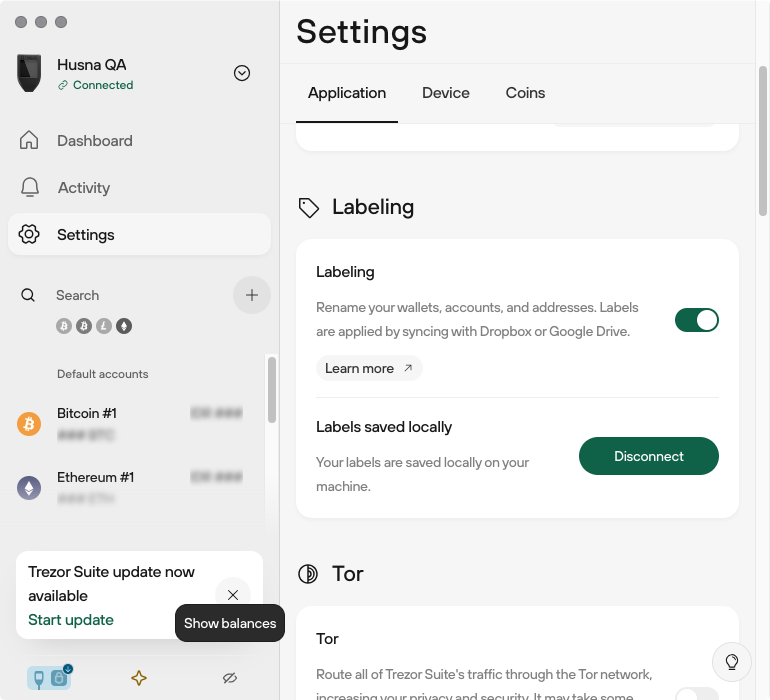The image size is (770, 700).
Task: Switch to the Device tab
Action: pyautogui.click(x=446, y=93)
